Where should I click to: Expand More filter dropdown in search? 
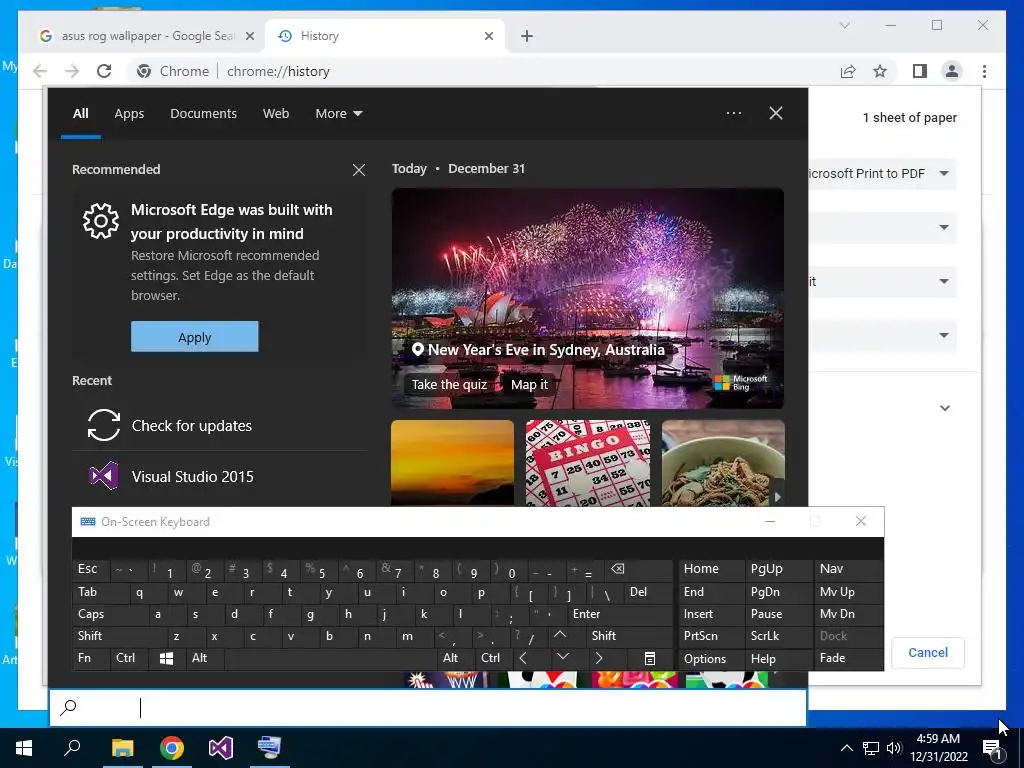[x=338, y=114]
